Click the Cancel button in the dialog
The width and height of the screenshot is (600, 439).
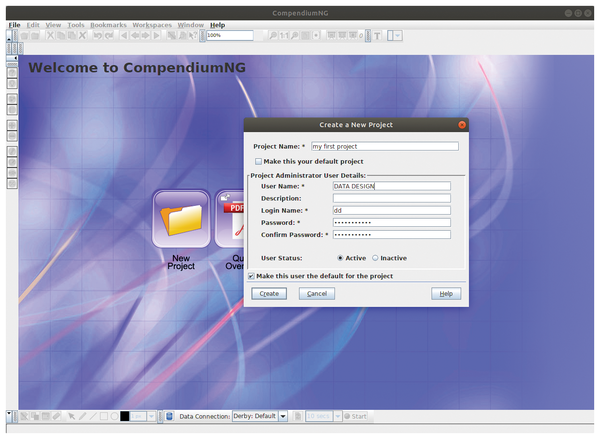tap(317, 294)
